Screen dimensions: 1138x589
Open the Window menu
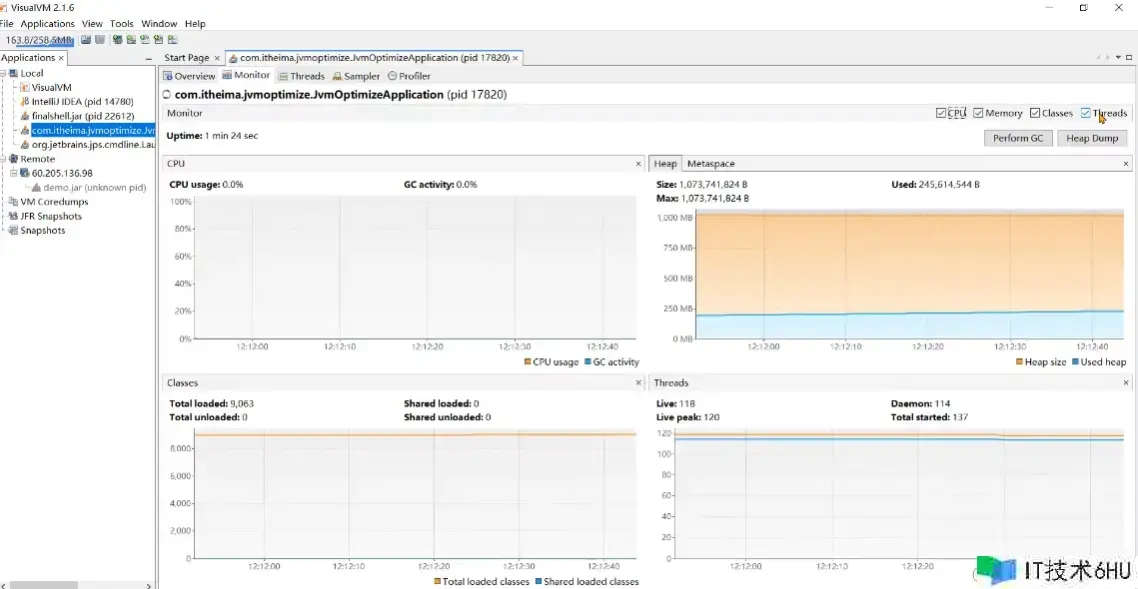[159, 24]
